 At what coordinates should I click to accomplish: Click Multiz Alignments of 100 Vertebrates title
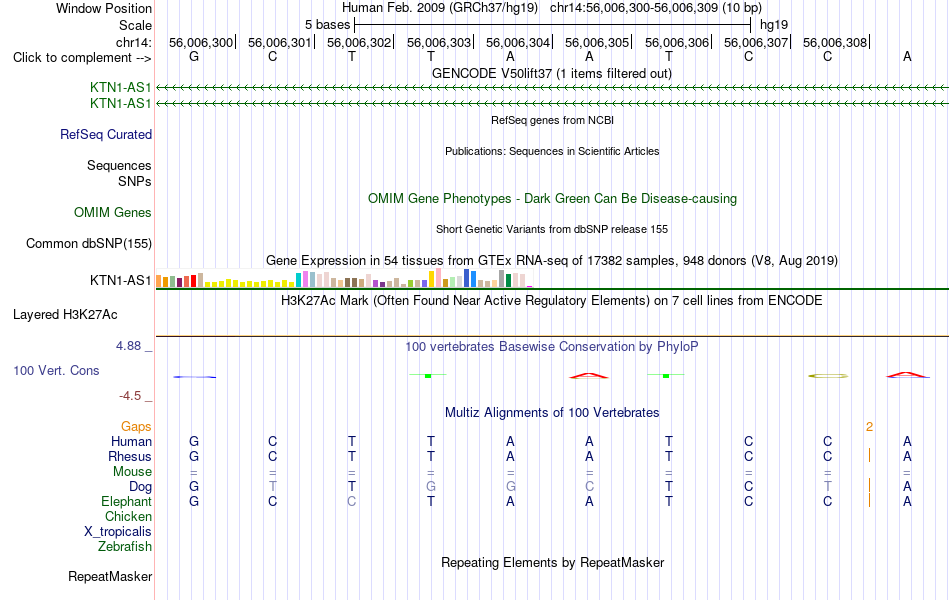tap(552, 413)
